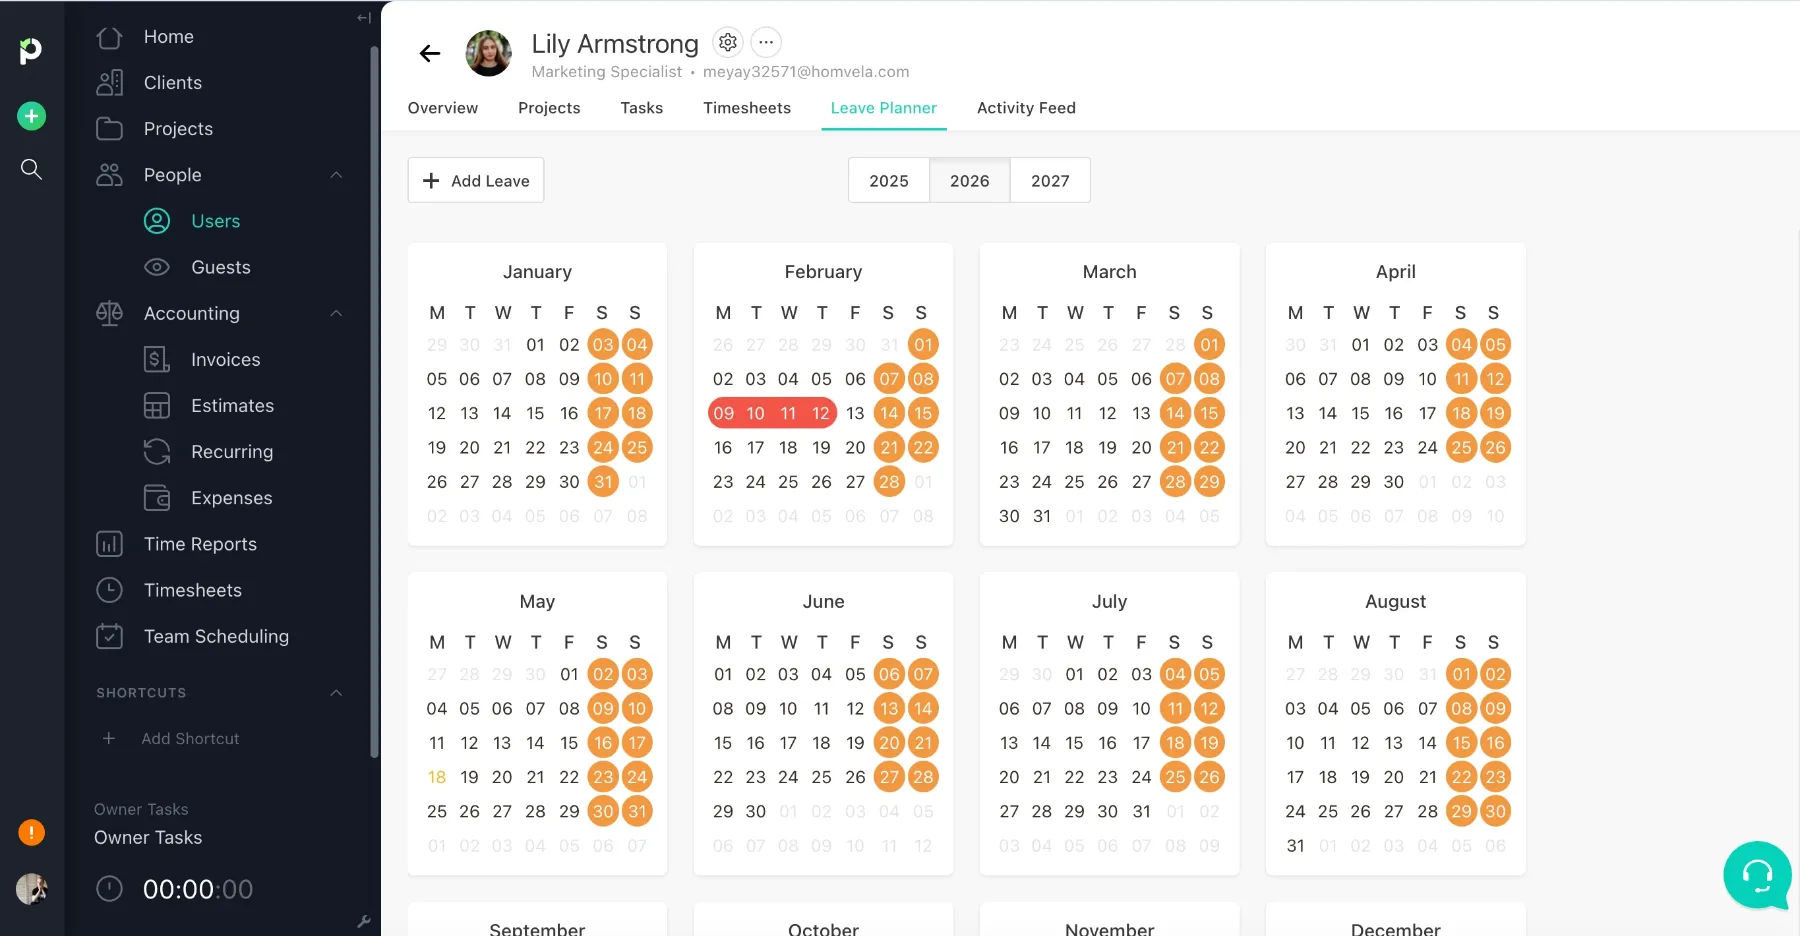Screen dimensions: 1800x936
Task: Open the more options ellipsis button
Action: [766, 42]
